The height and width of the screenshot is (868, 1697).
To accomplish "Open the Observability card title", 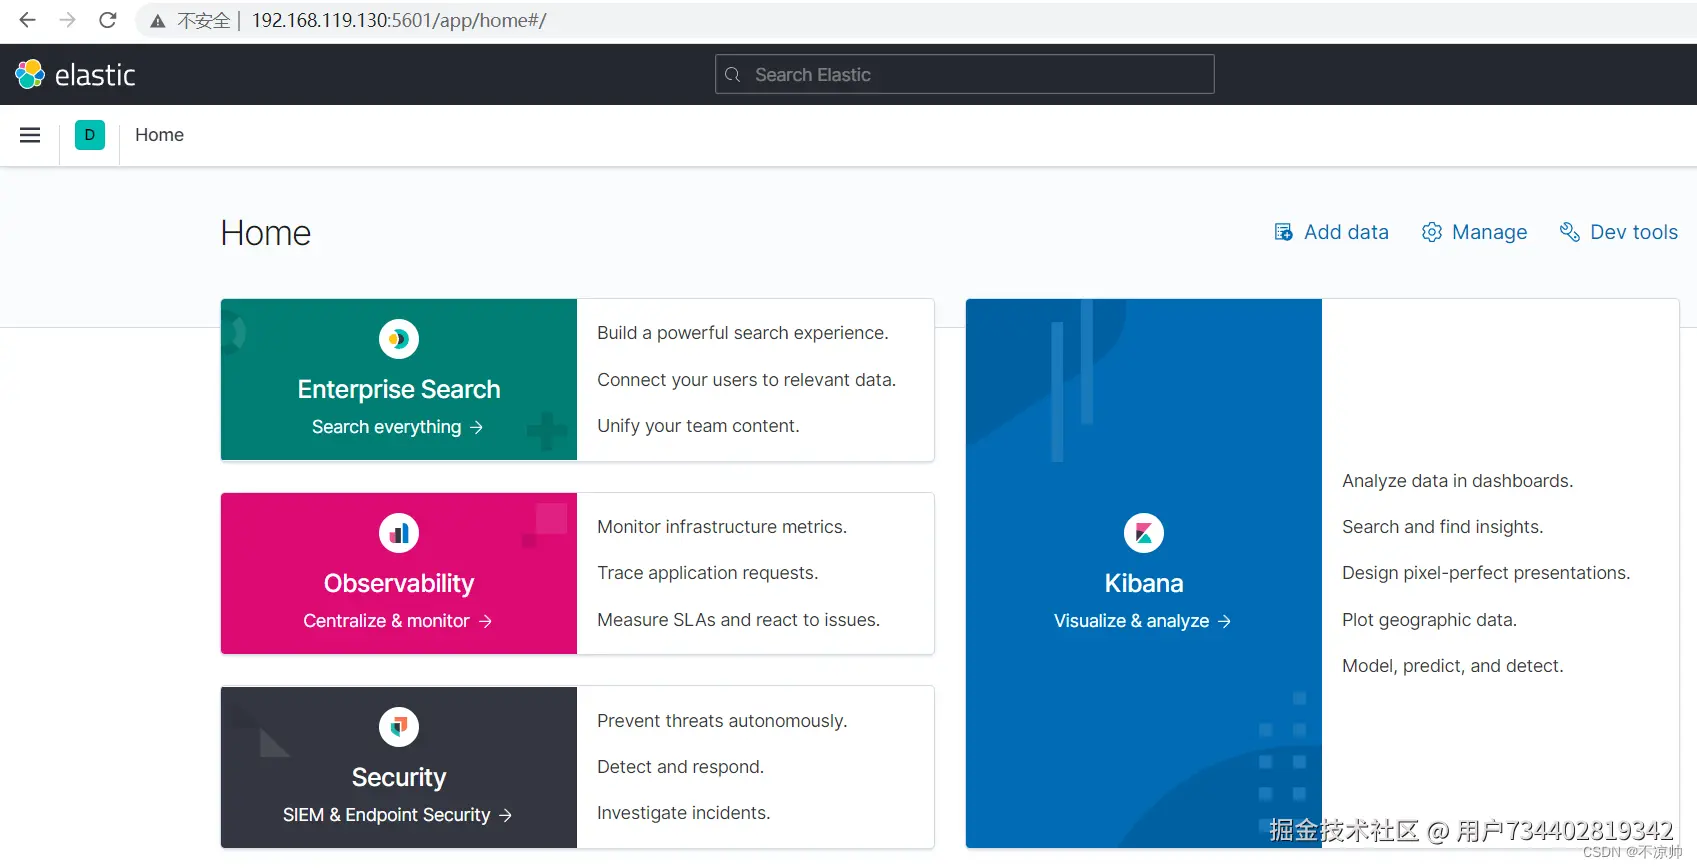I will pyautogui.click(x=399, y=583).
